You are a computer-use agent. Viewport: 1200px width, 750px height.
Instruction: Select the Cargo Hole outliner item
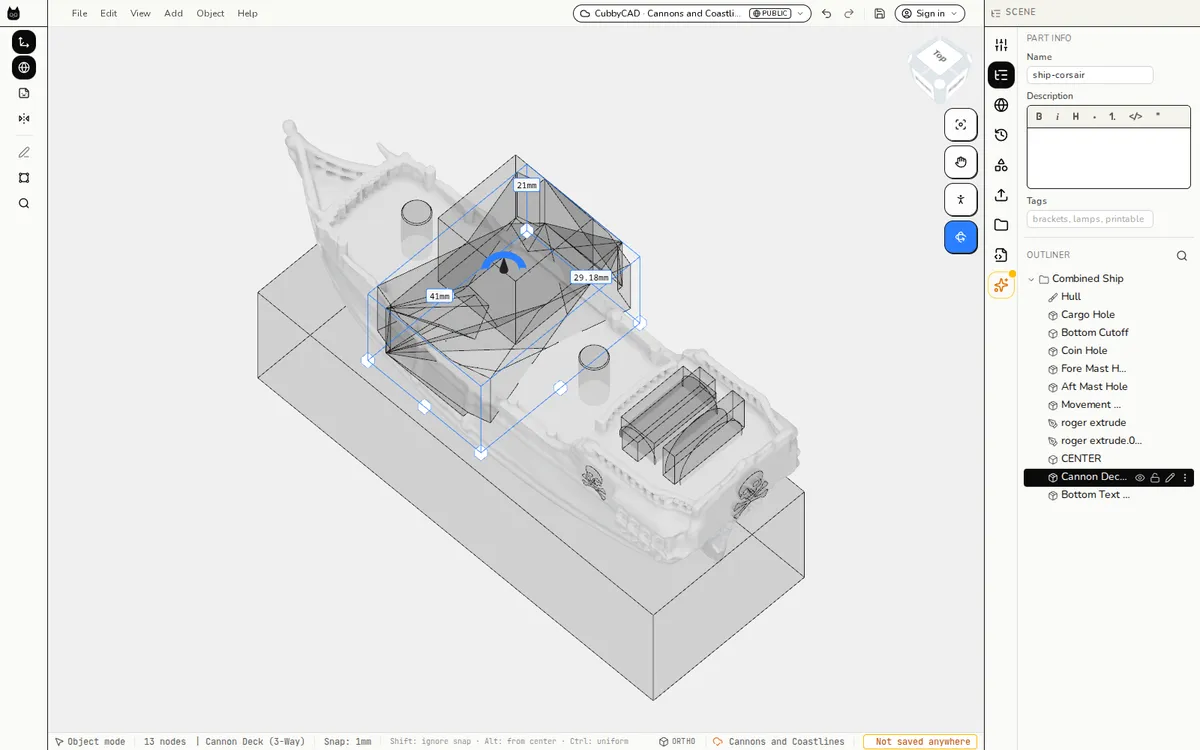[1088, 315]
